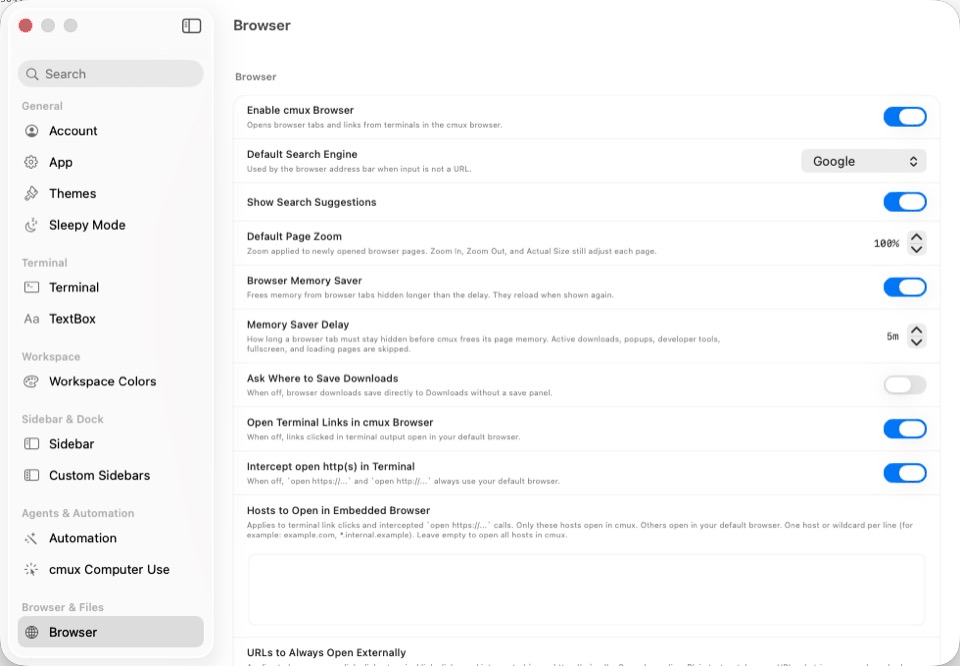Click the Memory Saver Delay label
Viewport: 960px width, 666px height.
click(298, 324)
